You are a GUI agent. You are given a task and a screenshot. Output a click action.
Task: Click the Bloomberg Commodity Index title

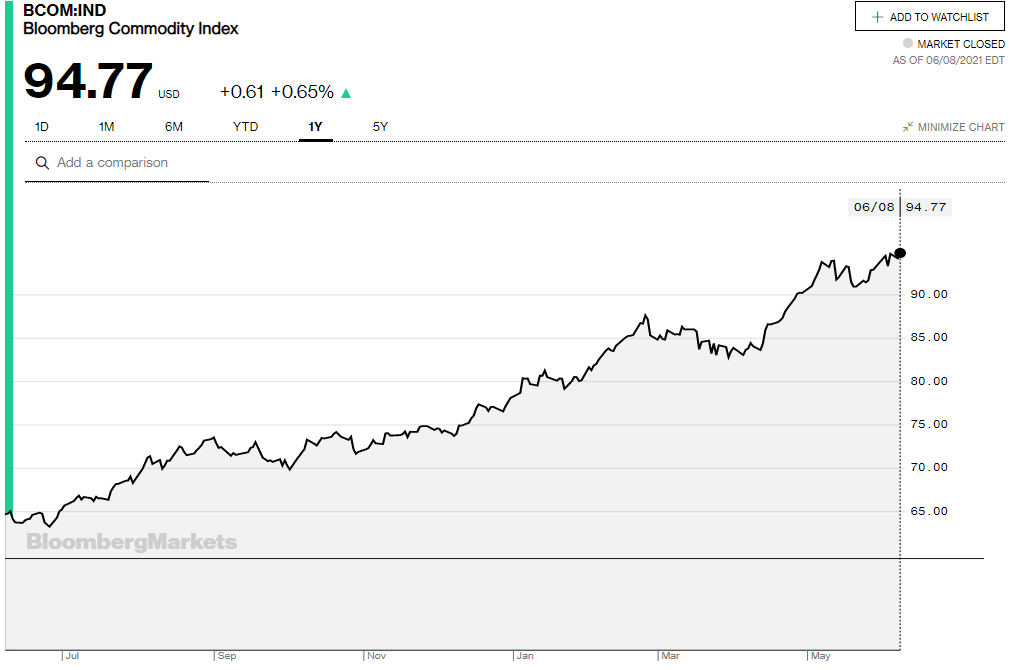point(131,29)
